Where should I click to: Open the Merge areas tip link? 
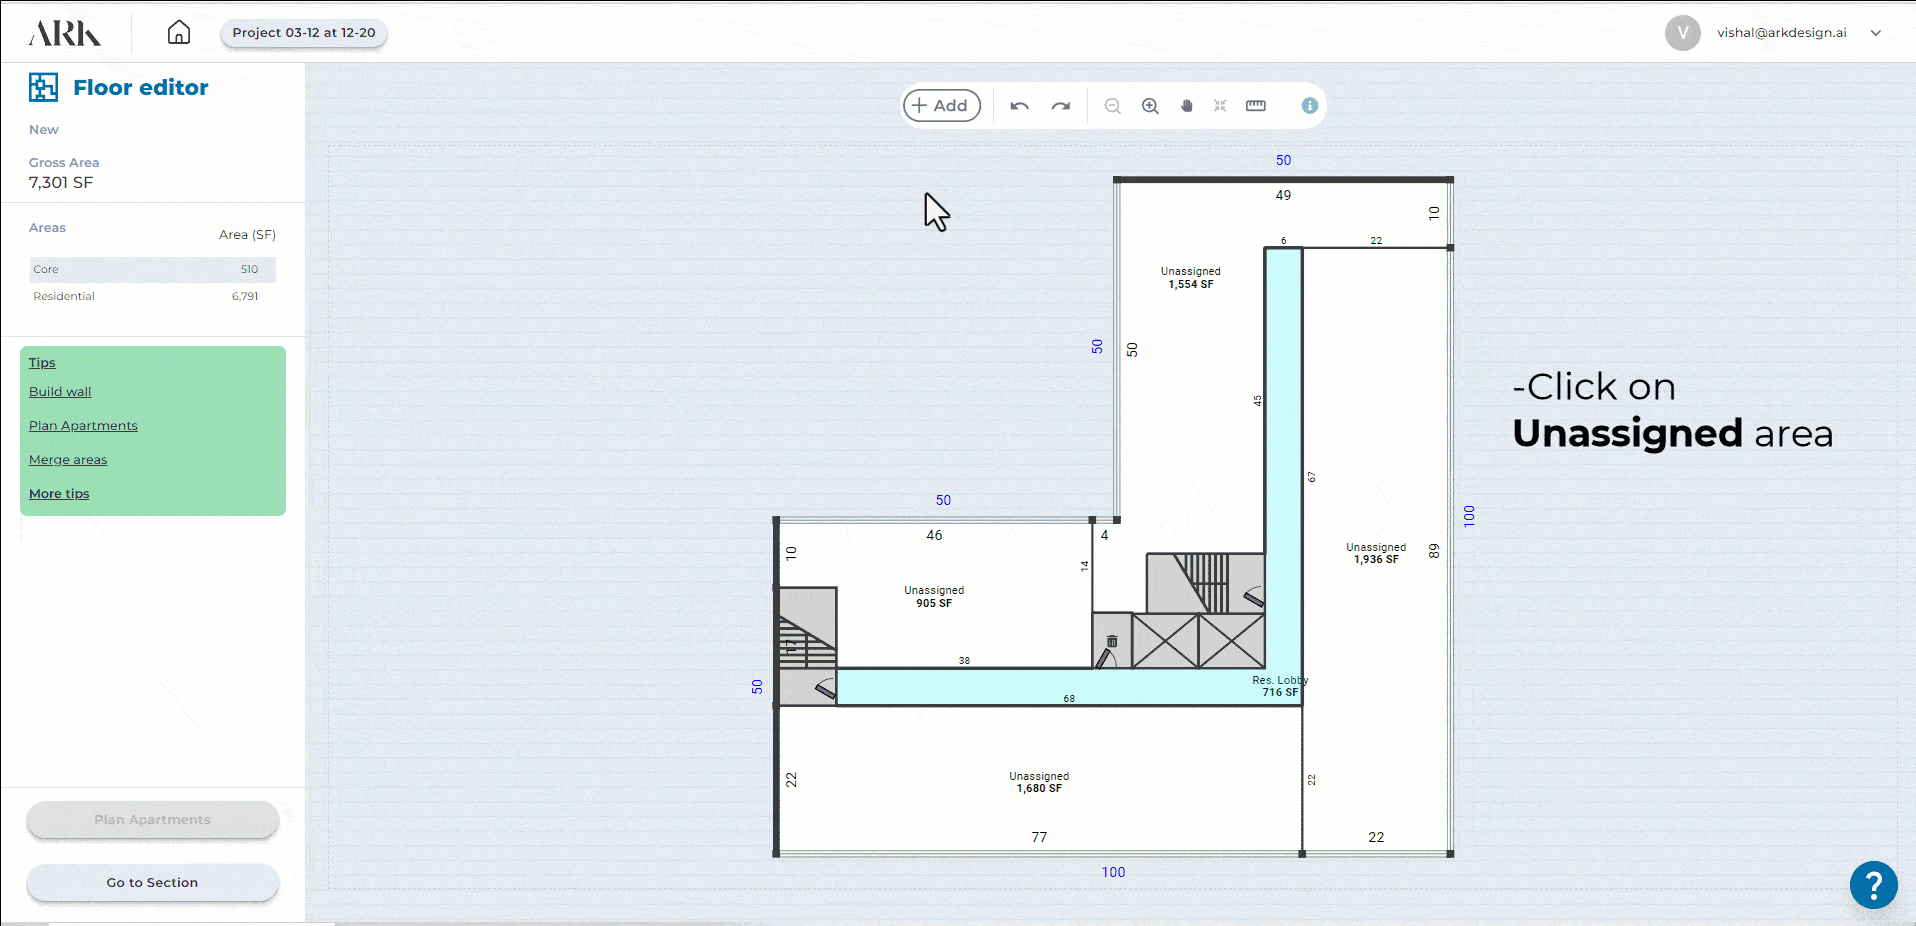tap(68, 460)
